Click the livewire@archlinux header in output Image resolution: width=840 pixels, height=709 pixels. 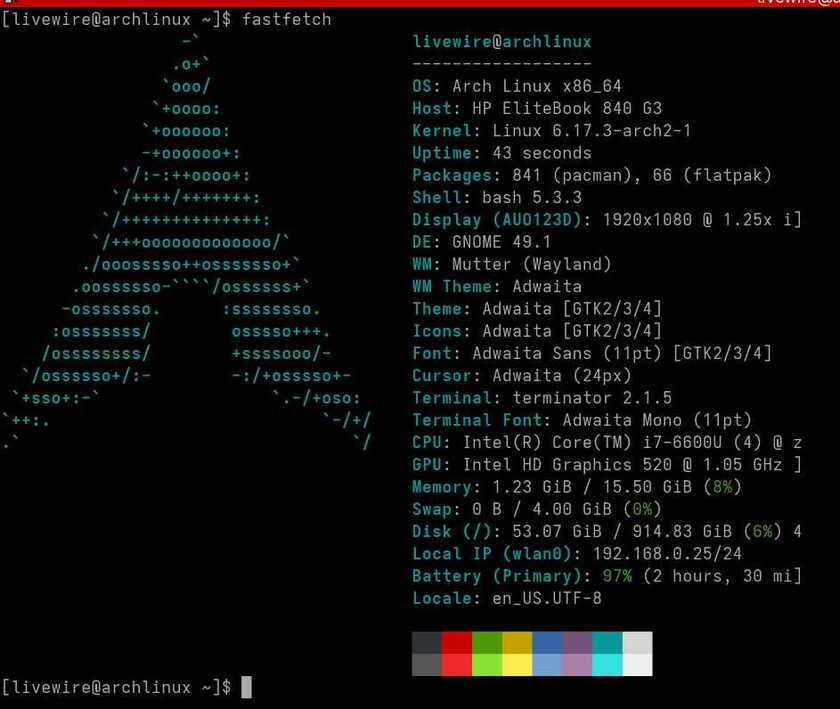(502, 41)
